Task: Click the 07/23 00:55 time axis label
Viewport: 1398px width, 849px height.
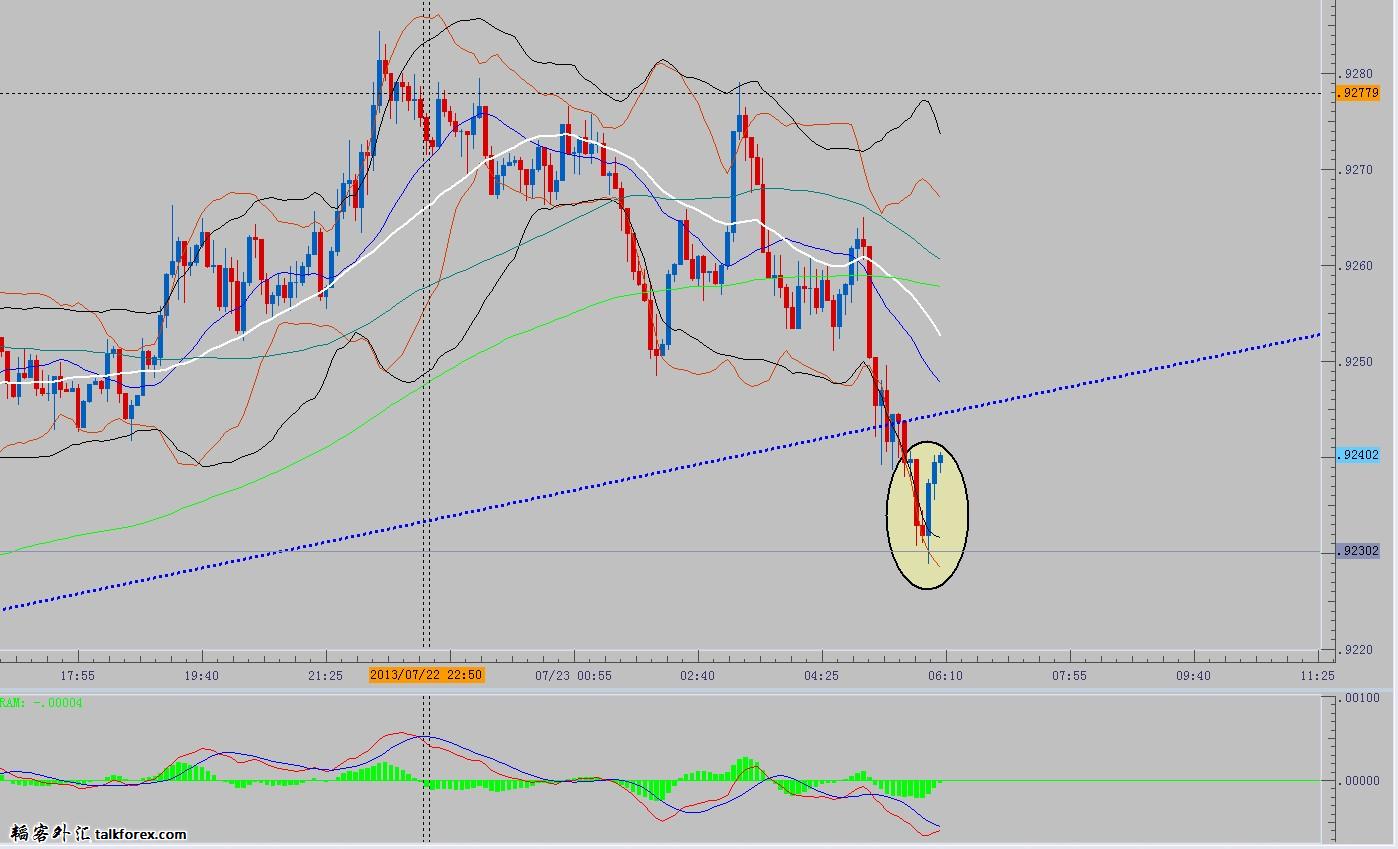Action: tap(573, 676)
